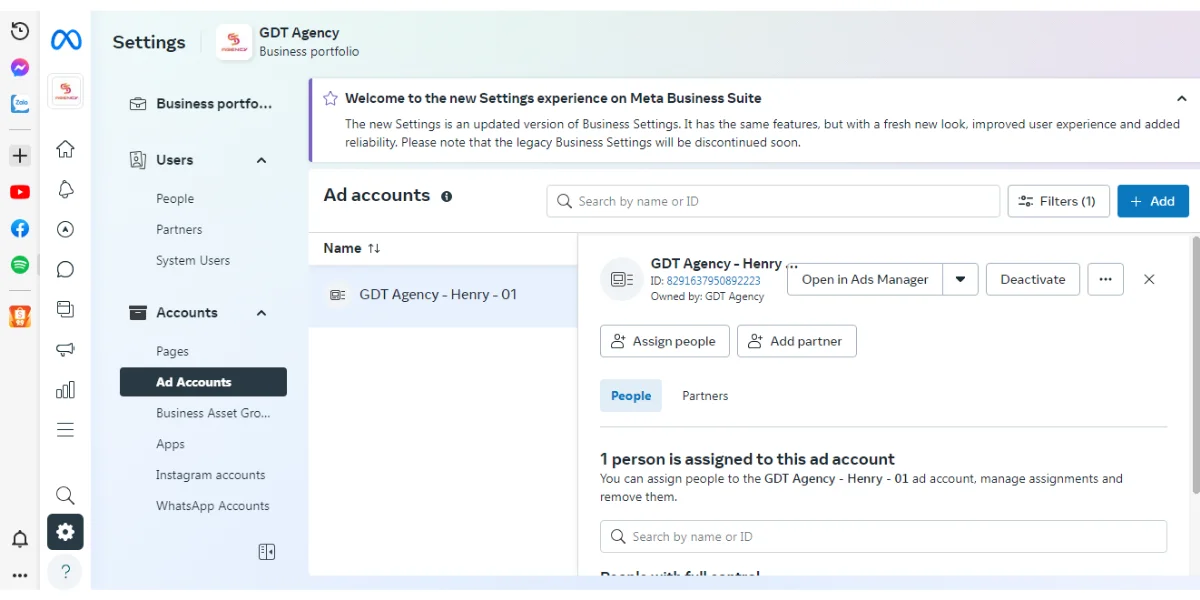Image resolution: width=1200 pixels, height=600 pixels.
Task: Open the business portfolio thumbnail in the navigation rail
Action: [66, 91]
